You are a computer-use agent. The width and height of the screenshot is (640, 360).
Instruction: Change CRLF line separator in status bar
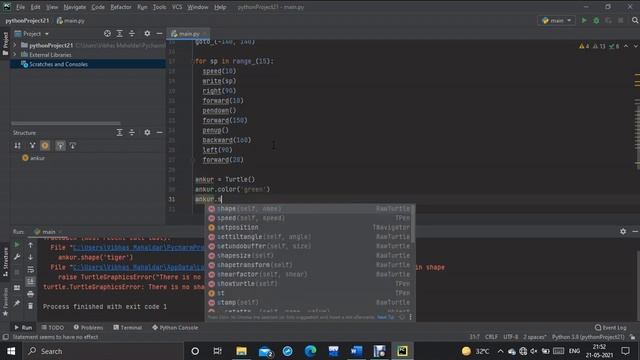(491, 337)
